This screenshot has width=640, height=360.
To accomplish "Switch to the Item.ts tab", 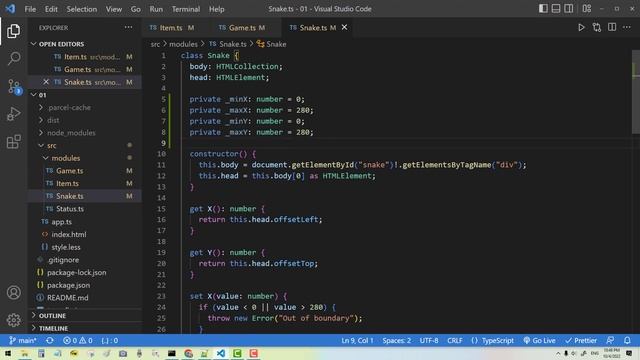I will [171, 28].
